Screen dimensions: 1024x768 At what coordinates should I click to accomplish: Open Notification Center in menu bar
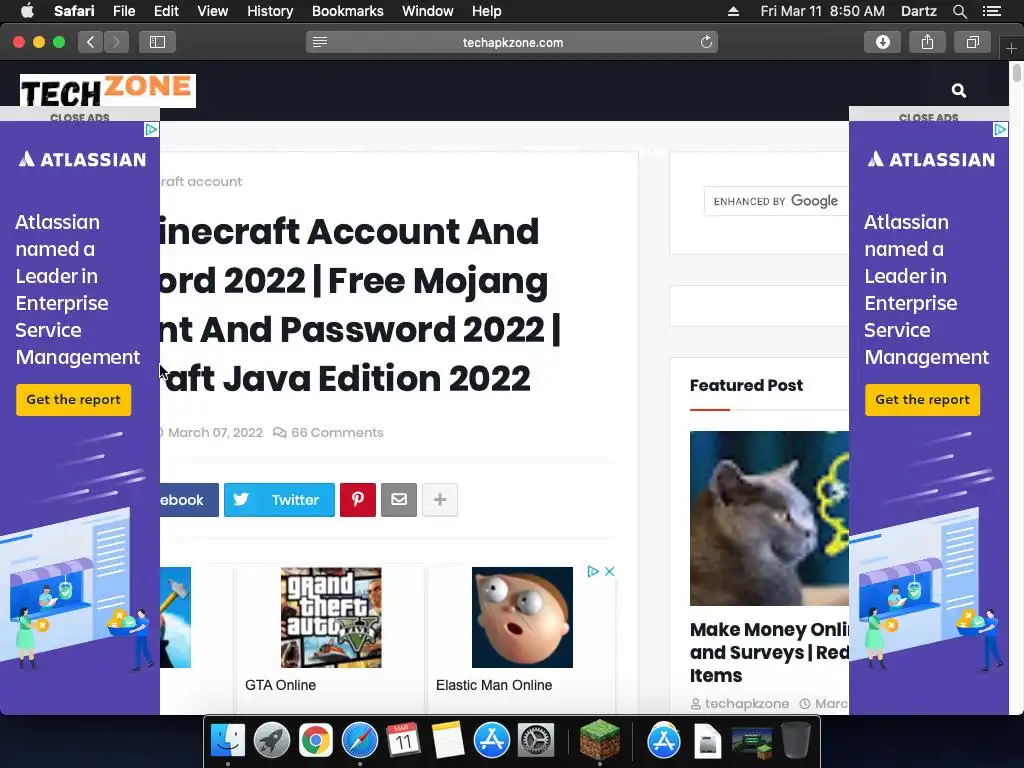click(x=991, y=11)
